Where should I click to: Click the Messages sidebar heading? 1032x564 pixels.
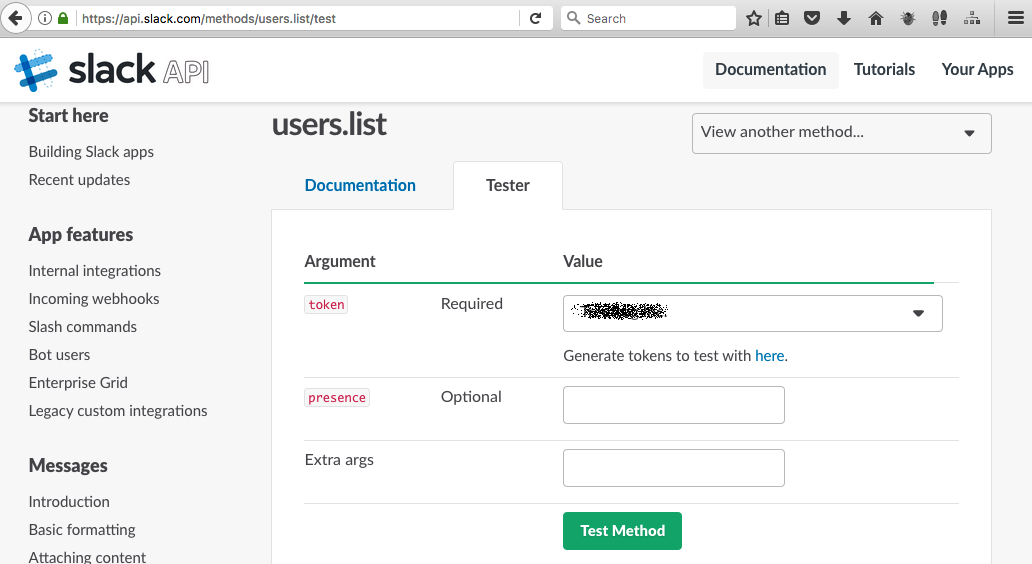point(68,466)
